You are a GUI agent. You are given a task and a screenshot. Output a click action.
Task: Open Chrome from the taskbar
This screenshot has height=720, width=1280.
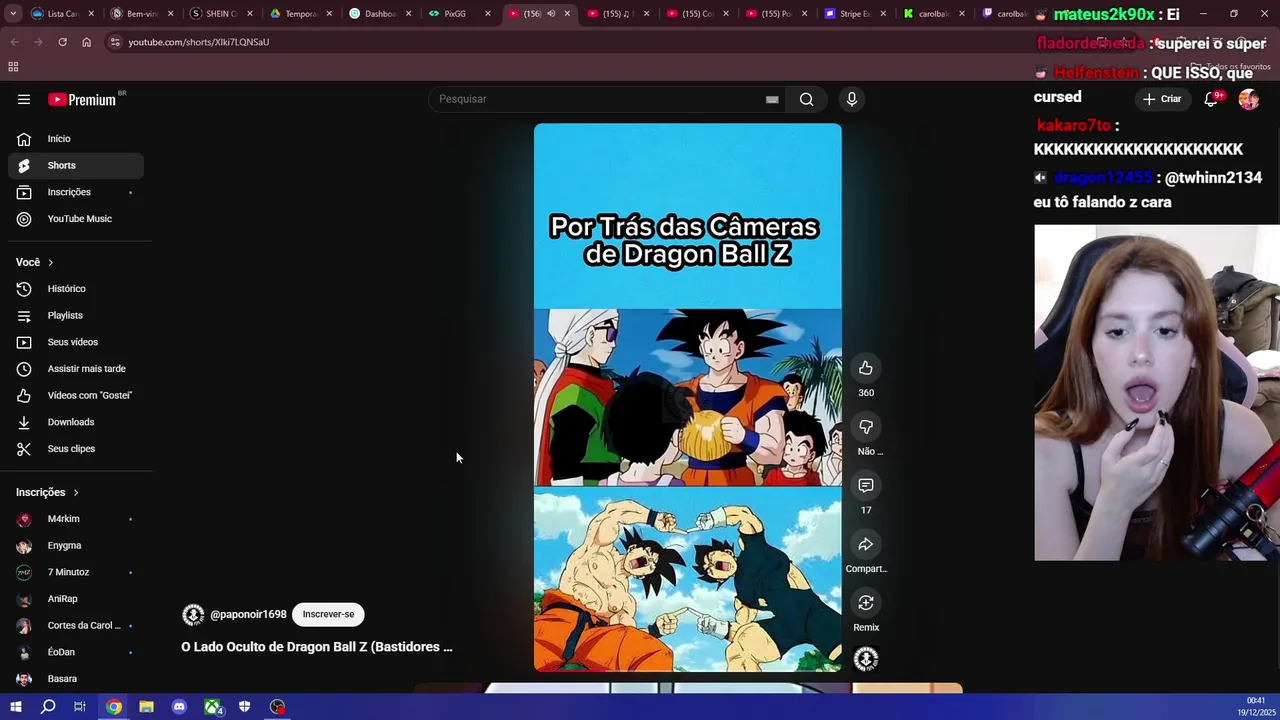coord(114,707)
